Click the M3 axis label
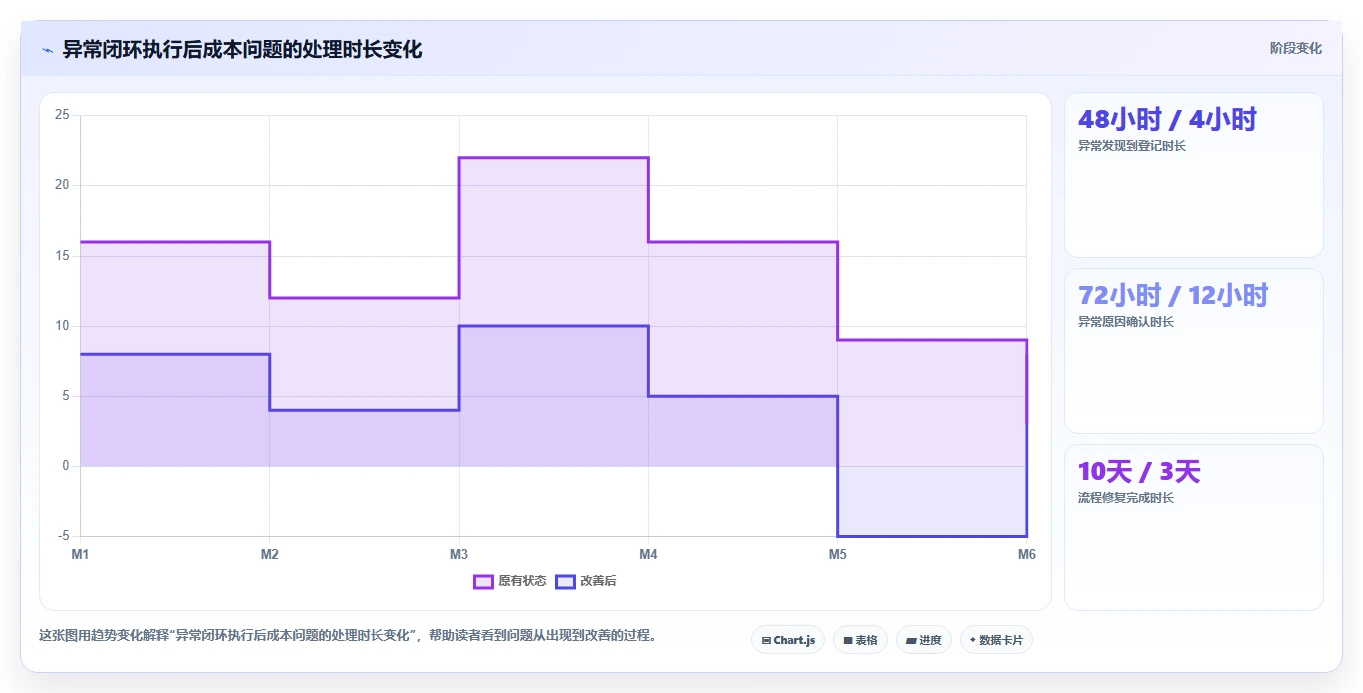Viewport: 1363px width, 693px height. [x=459, y=554]
